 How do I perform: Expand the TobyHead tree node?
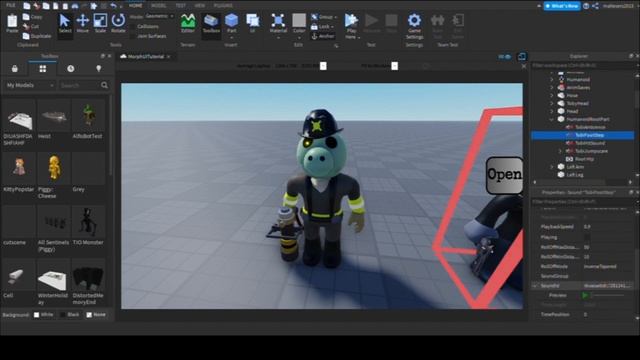tap(552, 103)
